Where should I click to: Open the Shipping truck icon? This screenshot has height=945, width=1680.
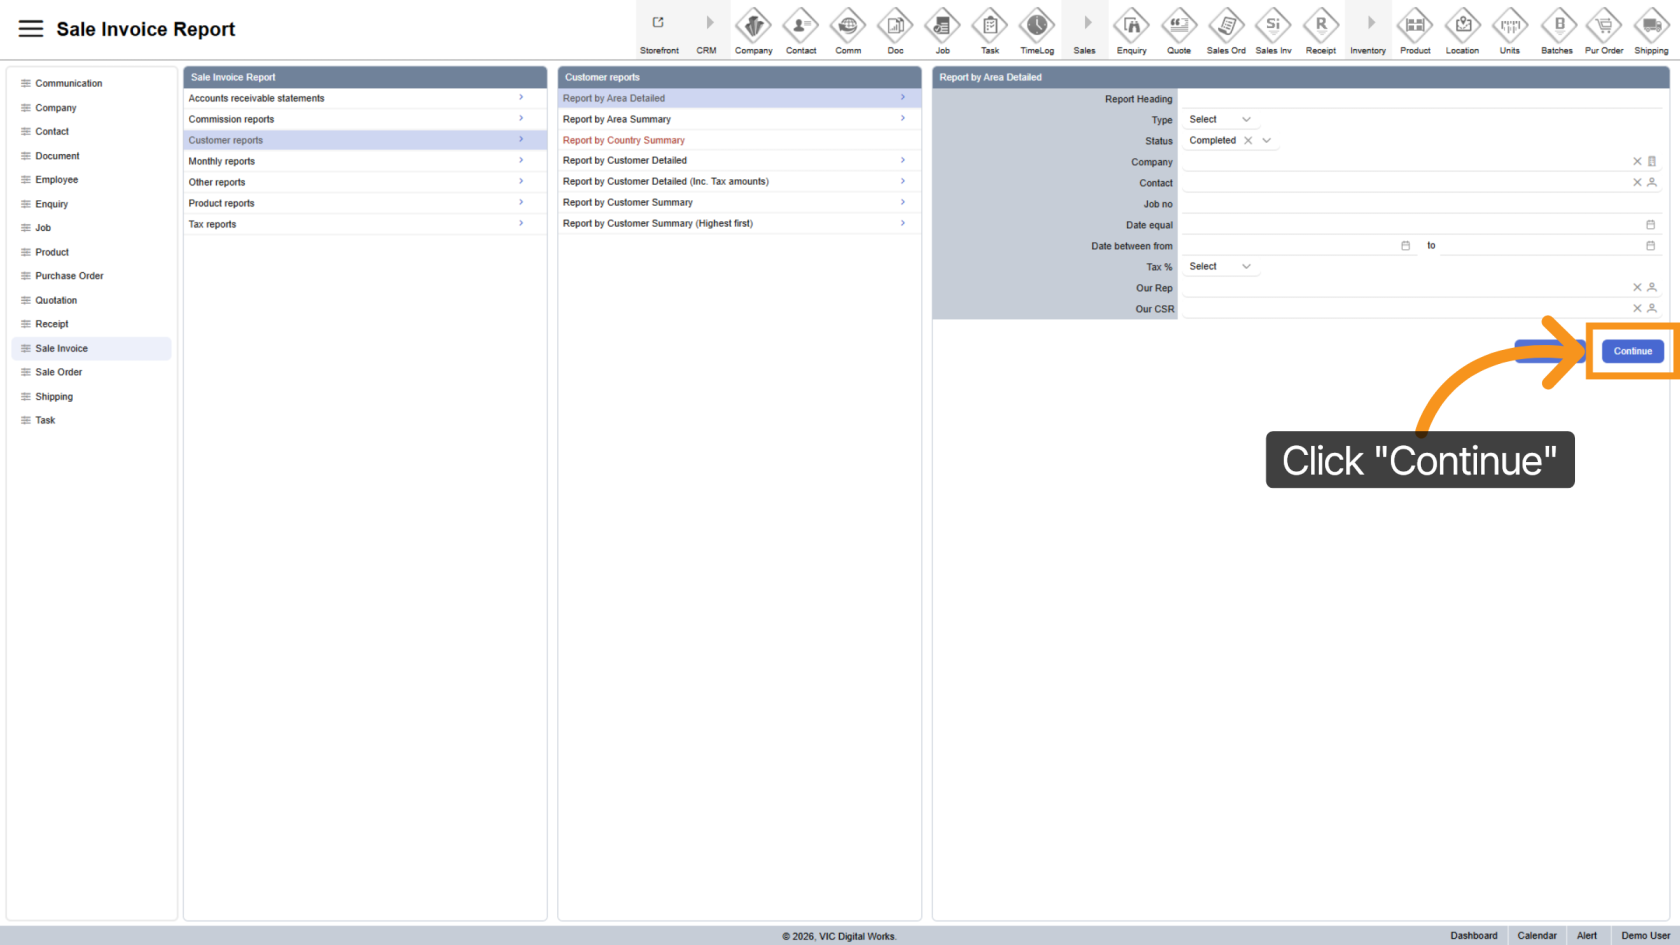pyautogui.click(x=1650, y=26)
